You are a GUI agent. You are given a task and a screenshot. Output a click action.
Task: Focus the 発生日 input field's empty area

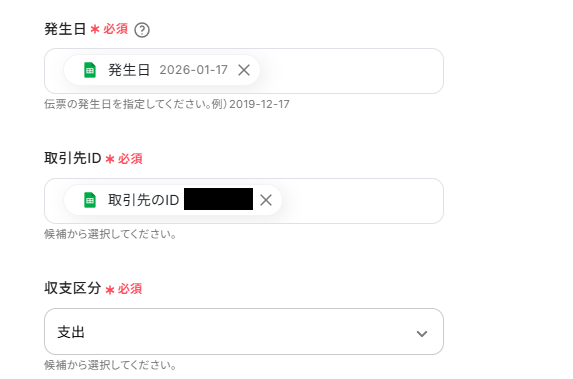(351, 71)
